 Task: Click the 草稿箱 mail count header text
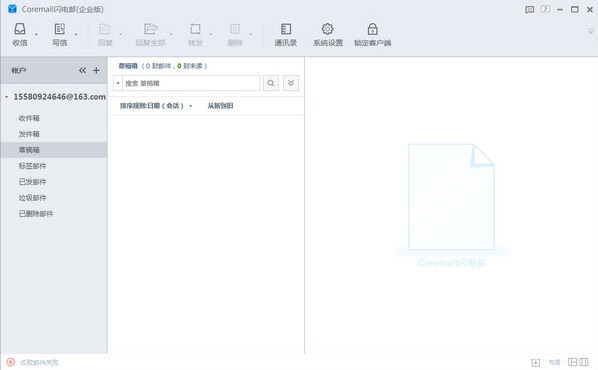[163, 66]
